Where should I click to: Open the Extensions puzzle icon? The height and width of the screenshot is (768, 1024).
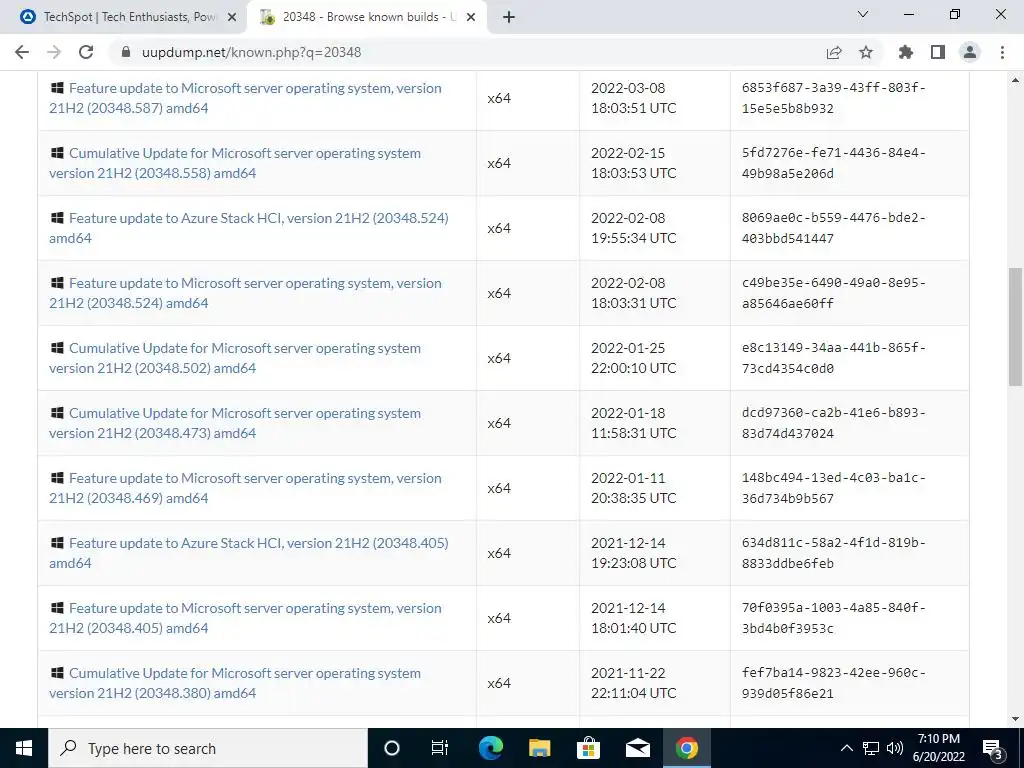coord(906,52)
